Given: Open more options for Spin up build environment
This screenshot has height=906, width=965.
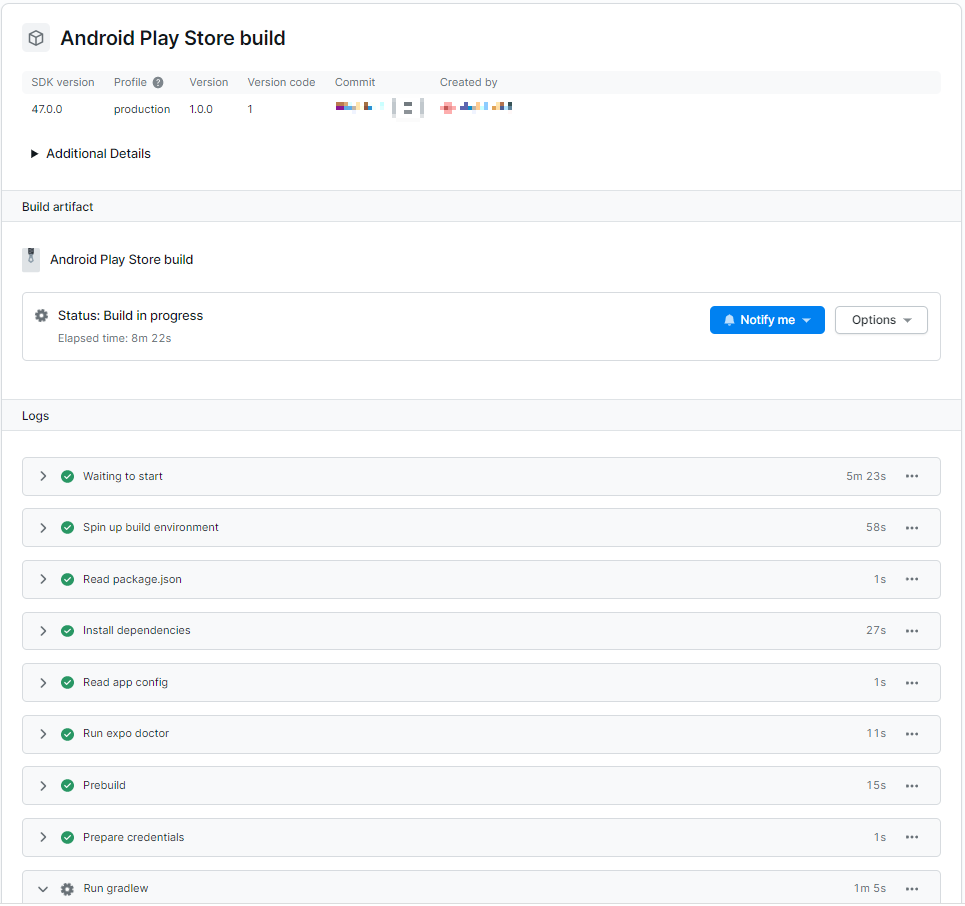Looking at the screenshot, I should [x=912, y=528].
